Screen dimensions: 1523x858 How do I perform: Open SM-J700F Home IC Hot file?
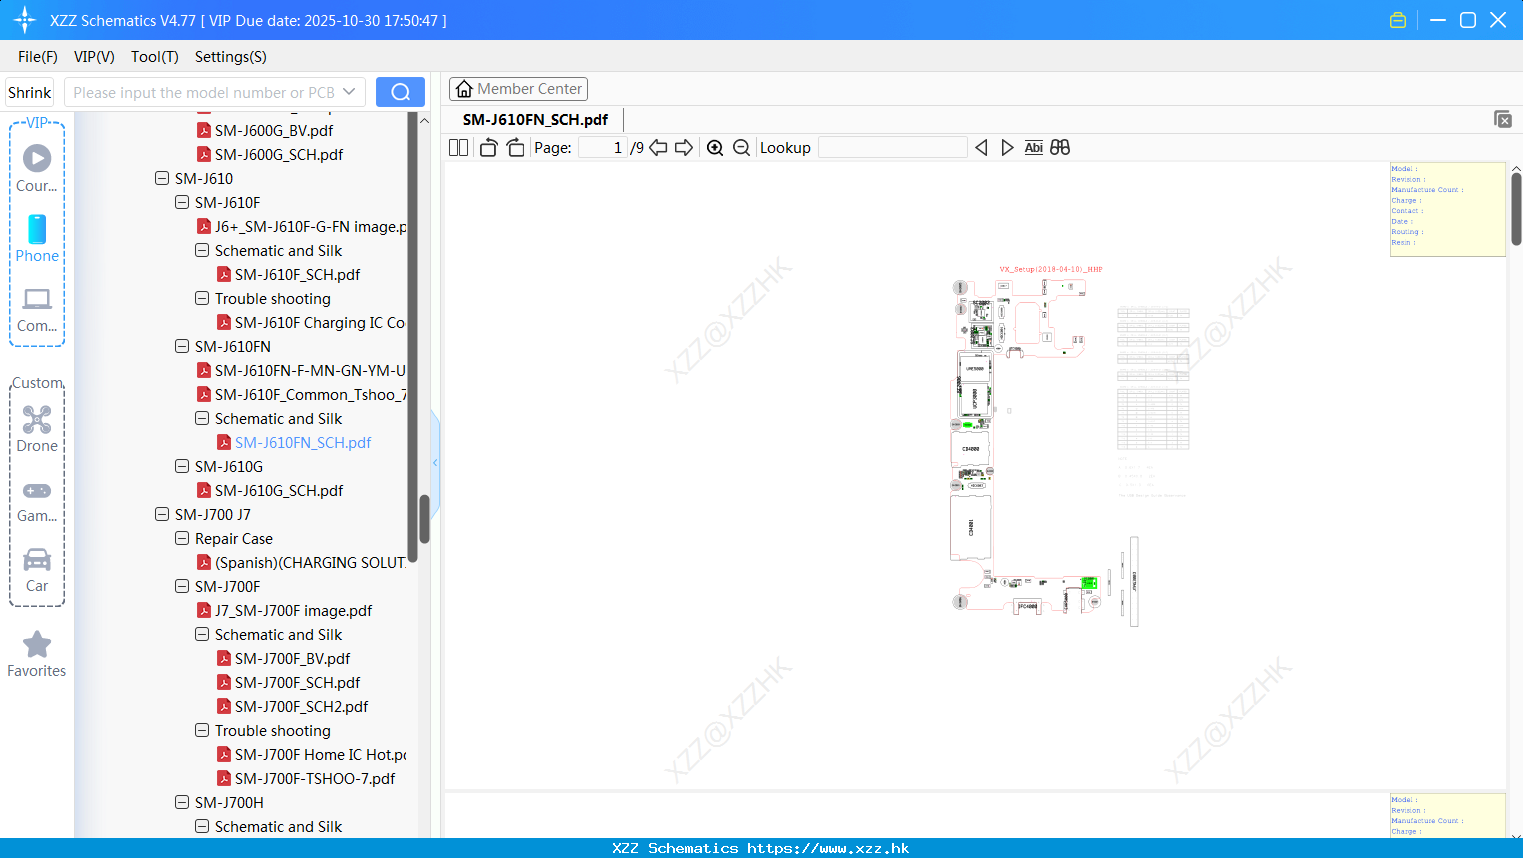320,754
